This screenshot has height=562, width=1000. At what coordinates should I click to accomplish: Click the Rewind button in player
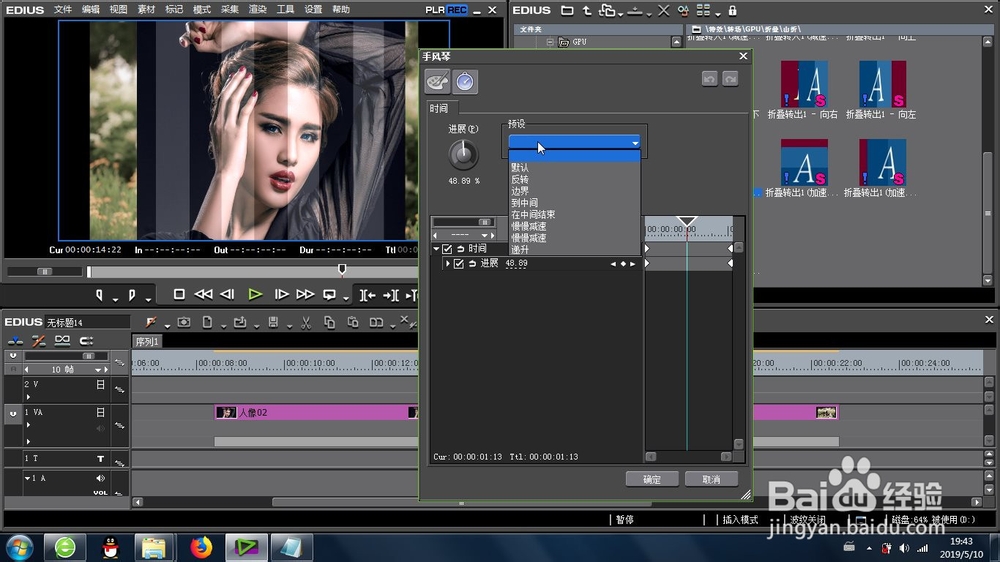[x=203, y=294]
